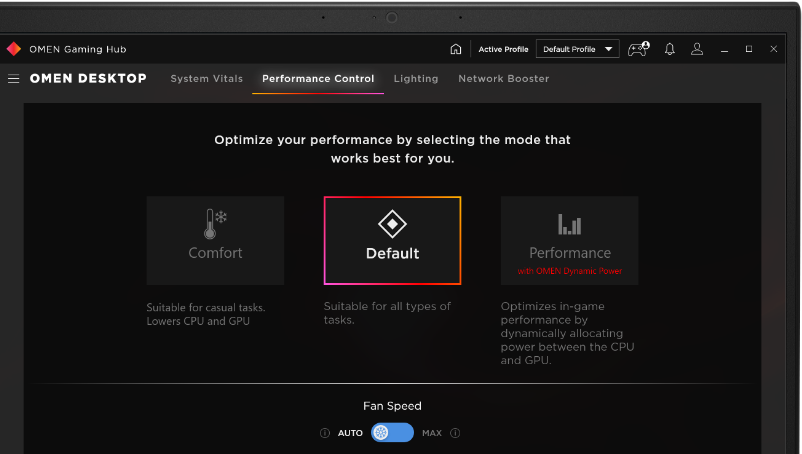The height and width of the screenshot is (454, 802).
Task: Open the Active Profile dropdown
Action: (x=577, y=49)
